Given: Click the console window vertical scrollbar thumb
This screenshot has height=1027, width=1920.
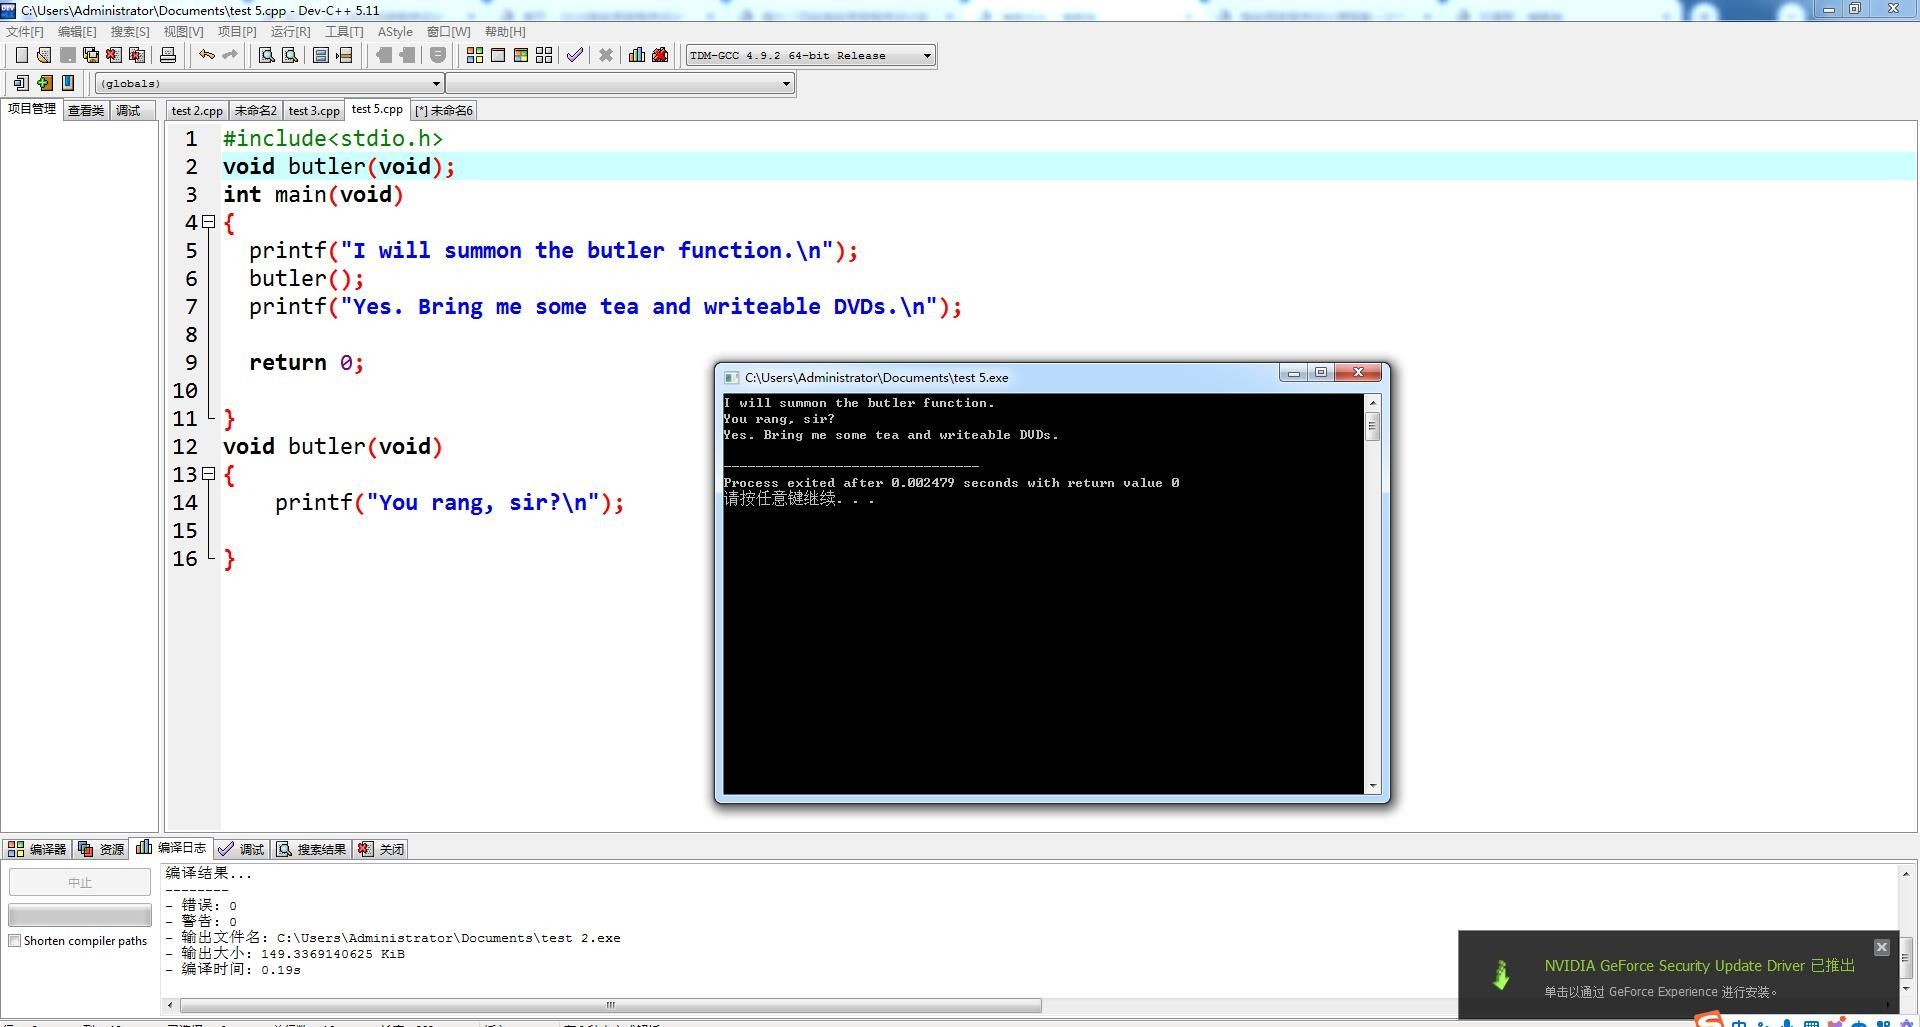Looking at the screenshot, I should coord(1373,426).
